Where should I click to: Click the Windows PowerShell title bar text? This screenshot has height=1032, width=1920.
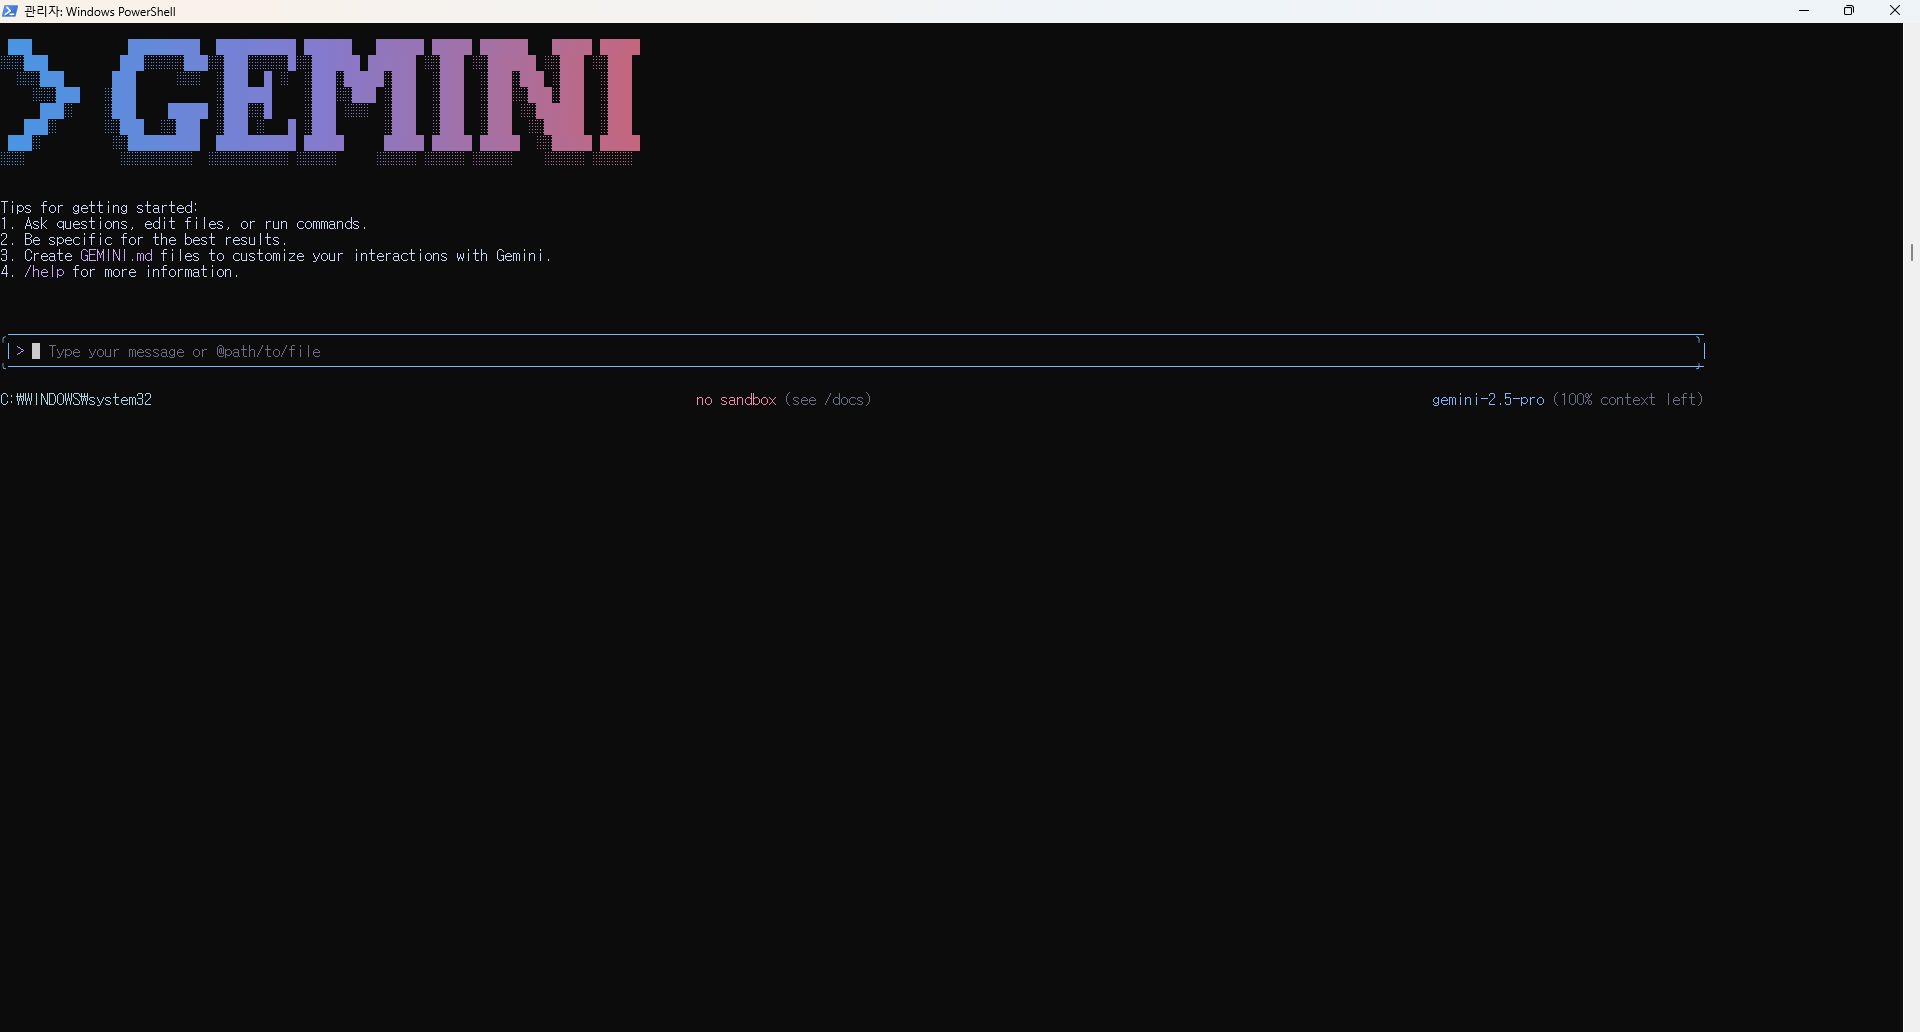click(98, 11)
